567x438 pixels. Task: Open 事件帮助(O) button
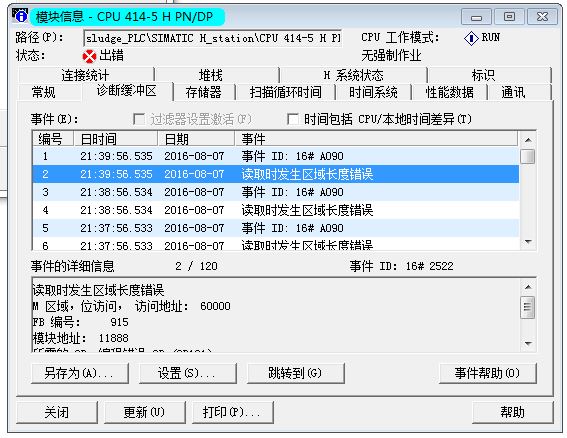coord(488,373)
